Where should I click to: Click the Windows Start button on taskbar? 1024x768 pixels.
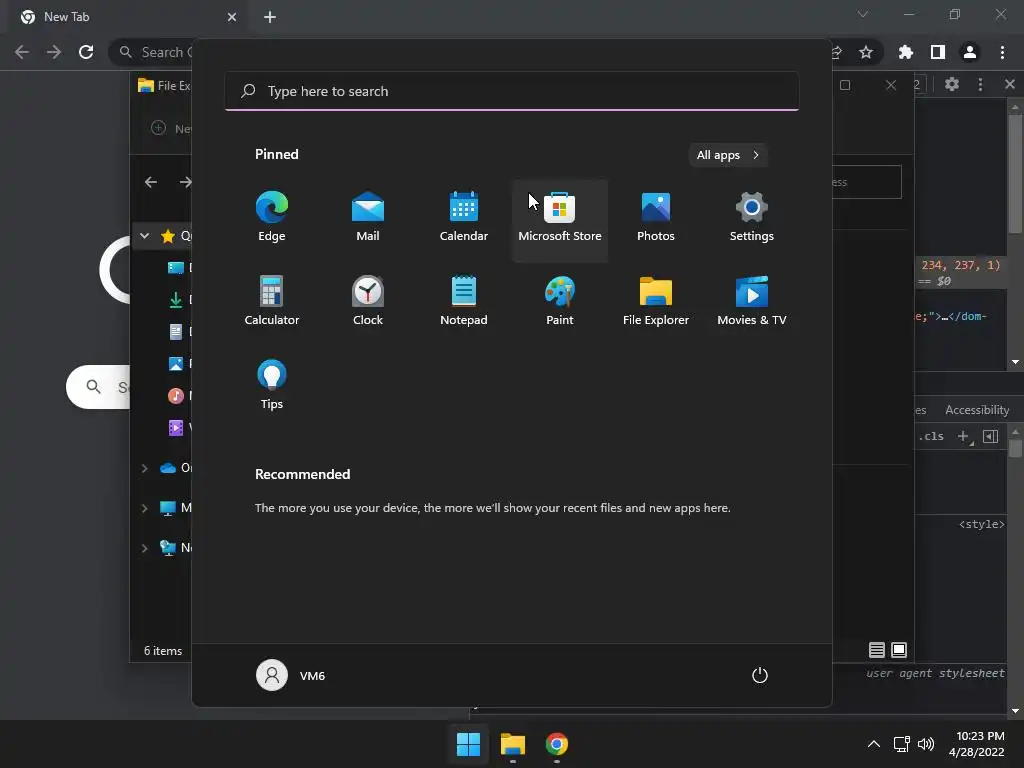click(468, 744)
